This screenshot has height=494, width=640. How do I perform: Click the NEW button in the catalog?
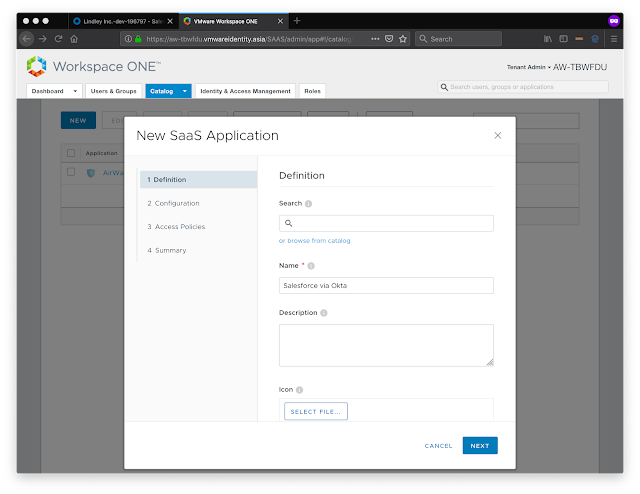click(78, 120)
